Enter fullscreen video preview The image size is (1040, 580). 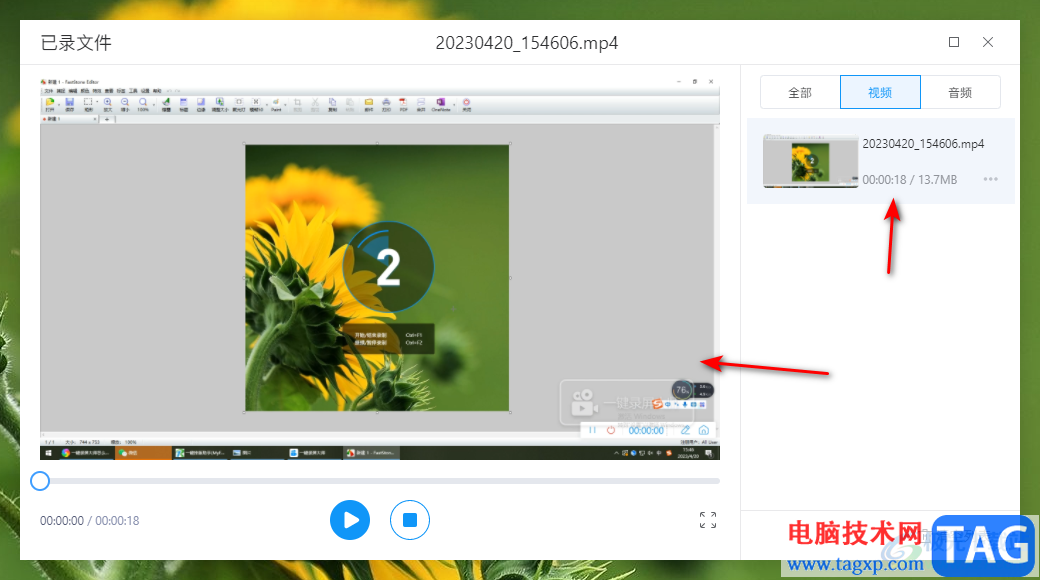click(708, 520)
